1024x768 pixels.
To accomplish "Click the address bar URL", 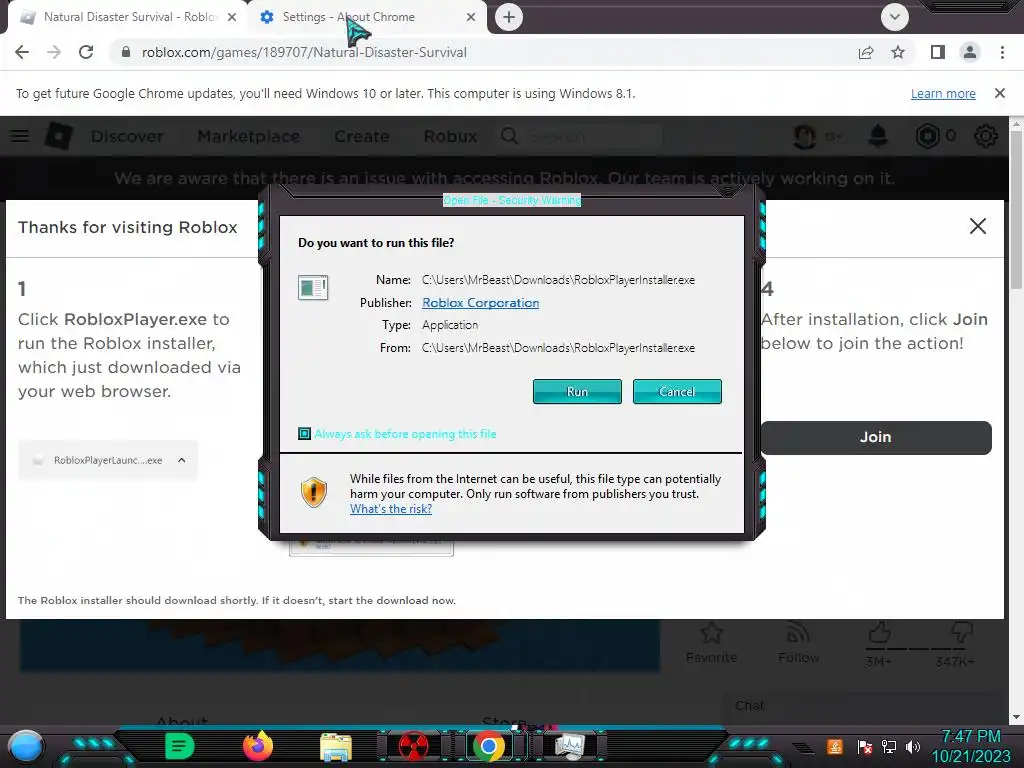I will click(x=304, y=52).
